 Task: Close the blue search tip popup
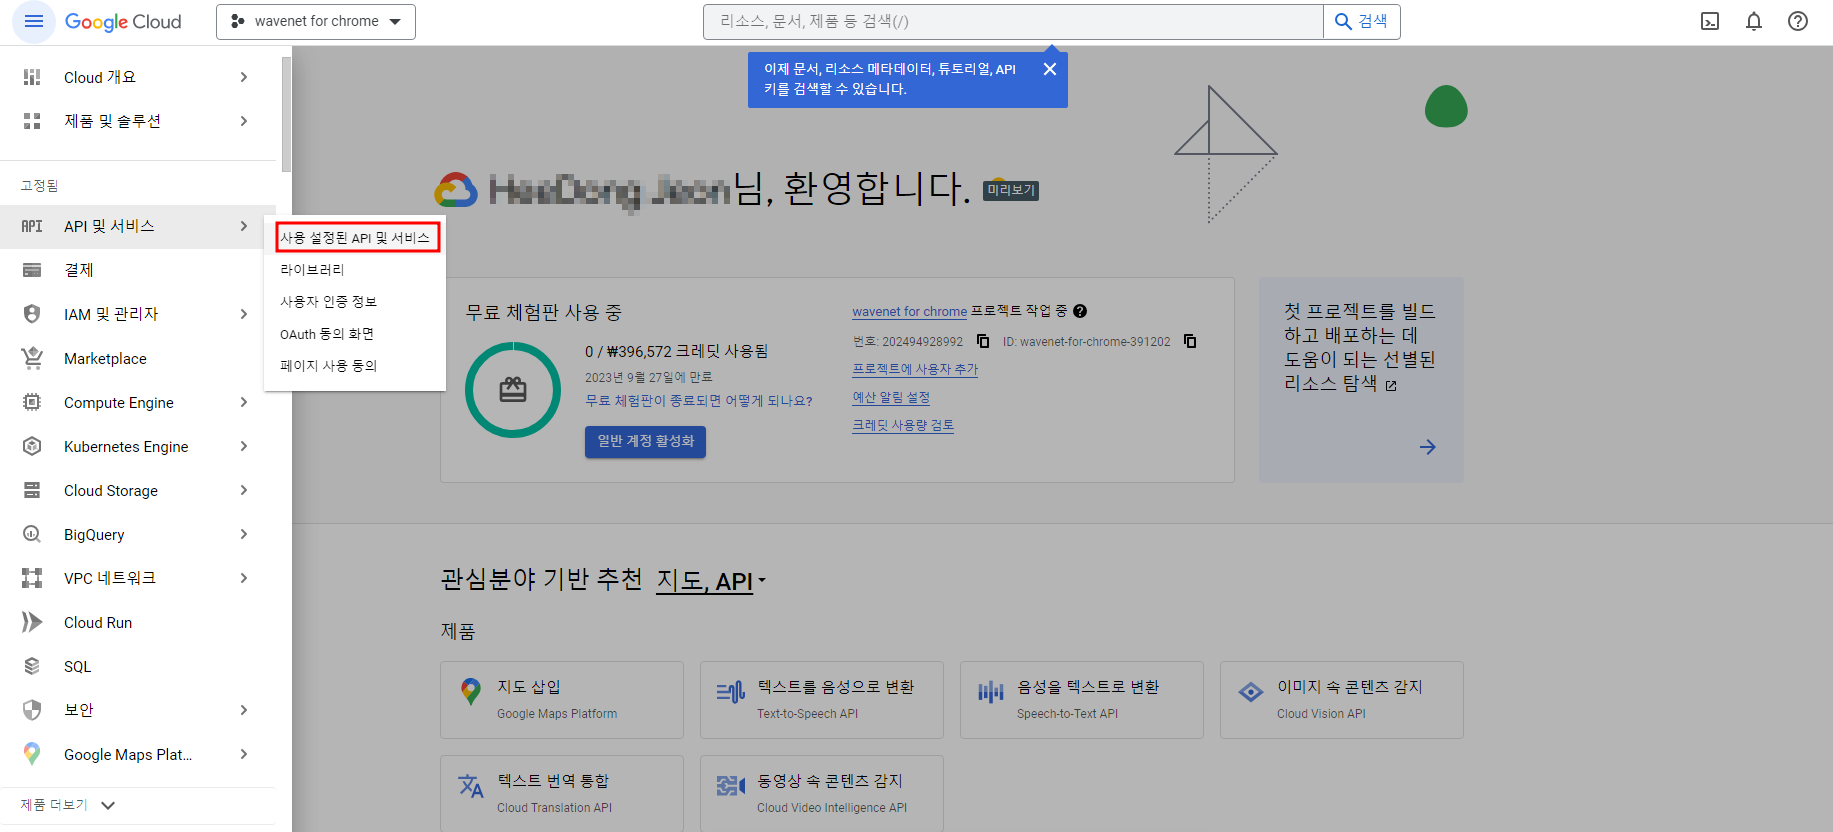tap(1050, 69)
